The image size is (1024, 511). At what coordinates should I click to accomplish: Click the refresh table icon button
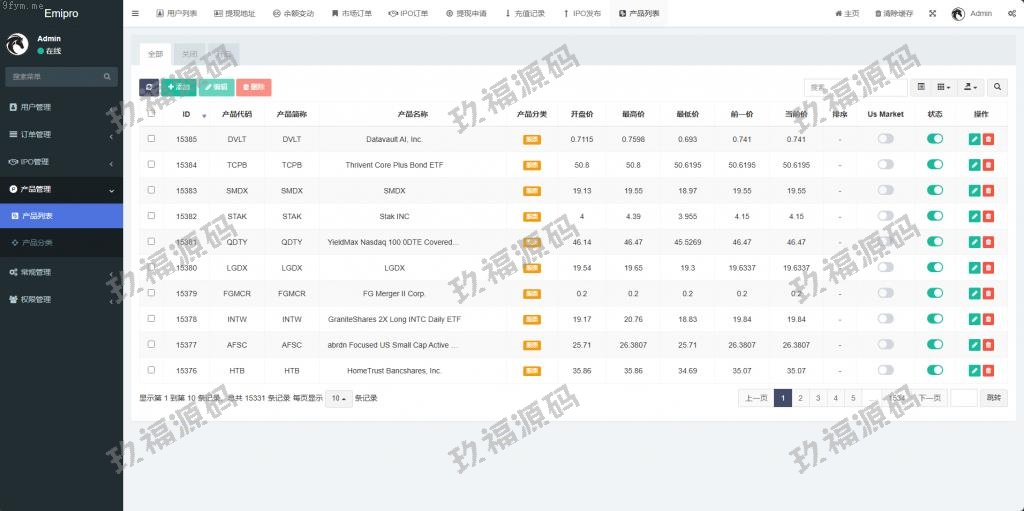[149, 87]
